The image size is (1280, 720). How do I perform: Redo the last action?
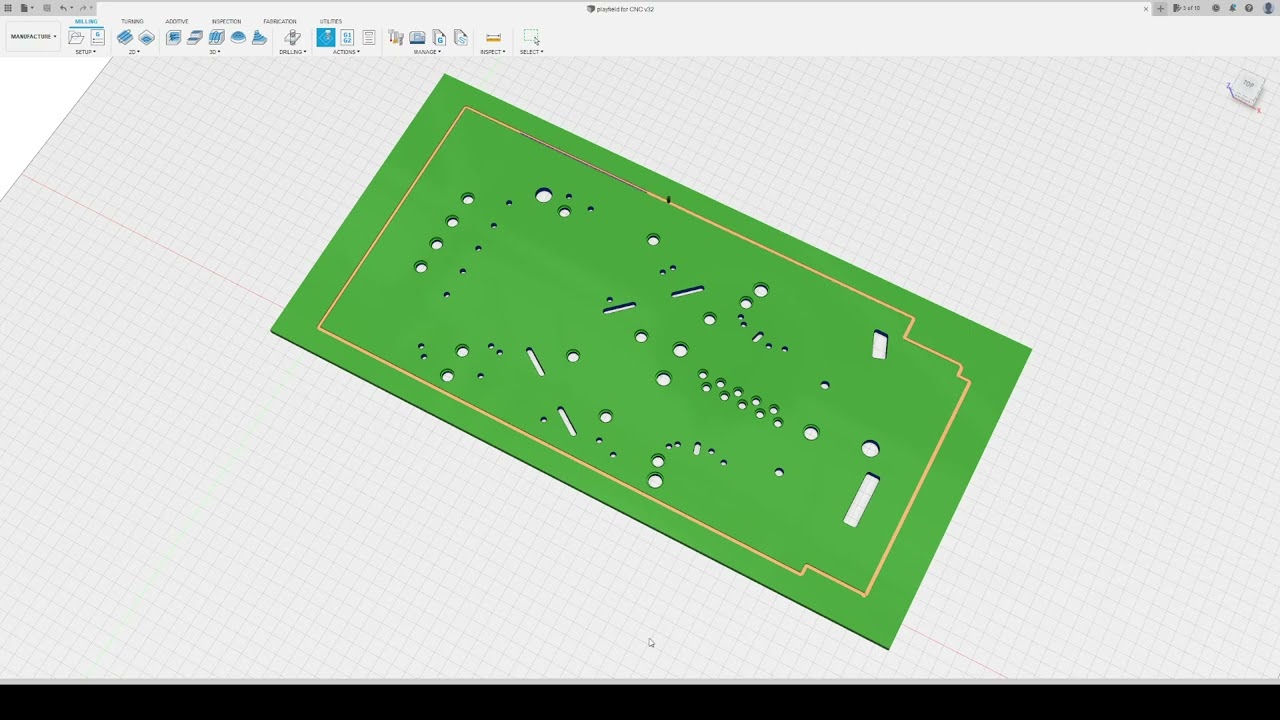coord(83,8)
